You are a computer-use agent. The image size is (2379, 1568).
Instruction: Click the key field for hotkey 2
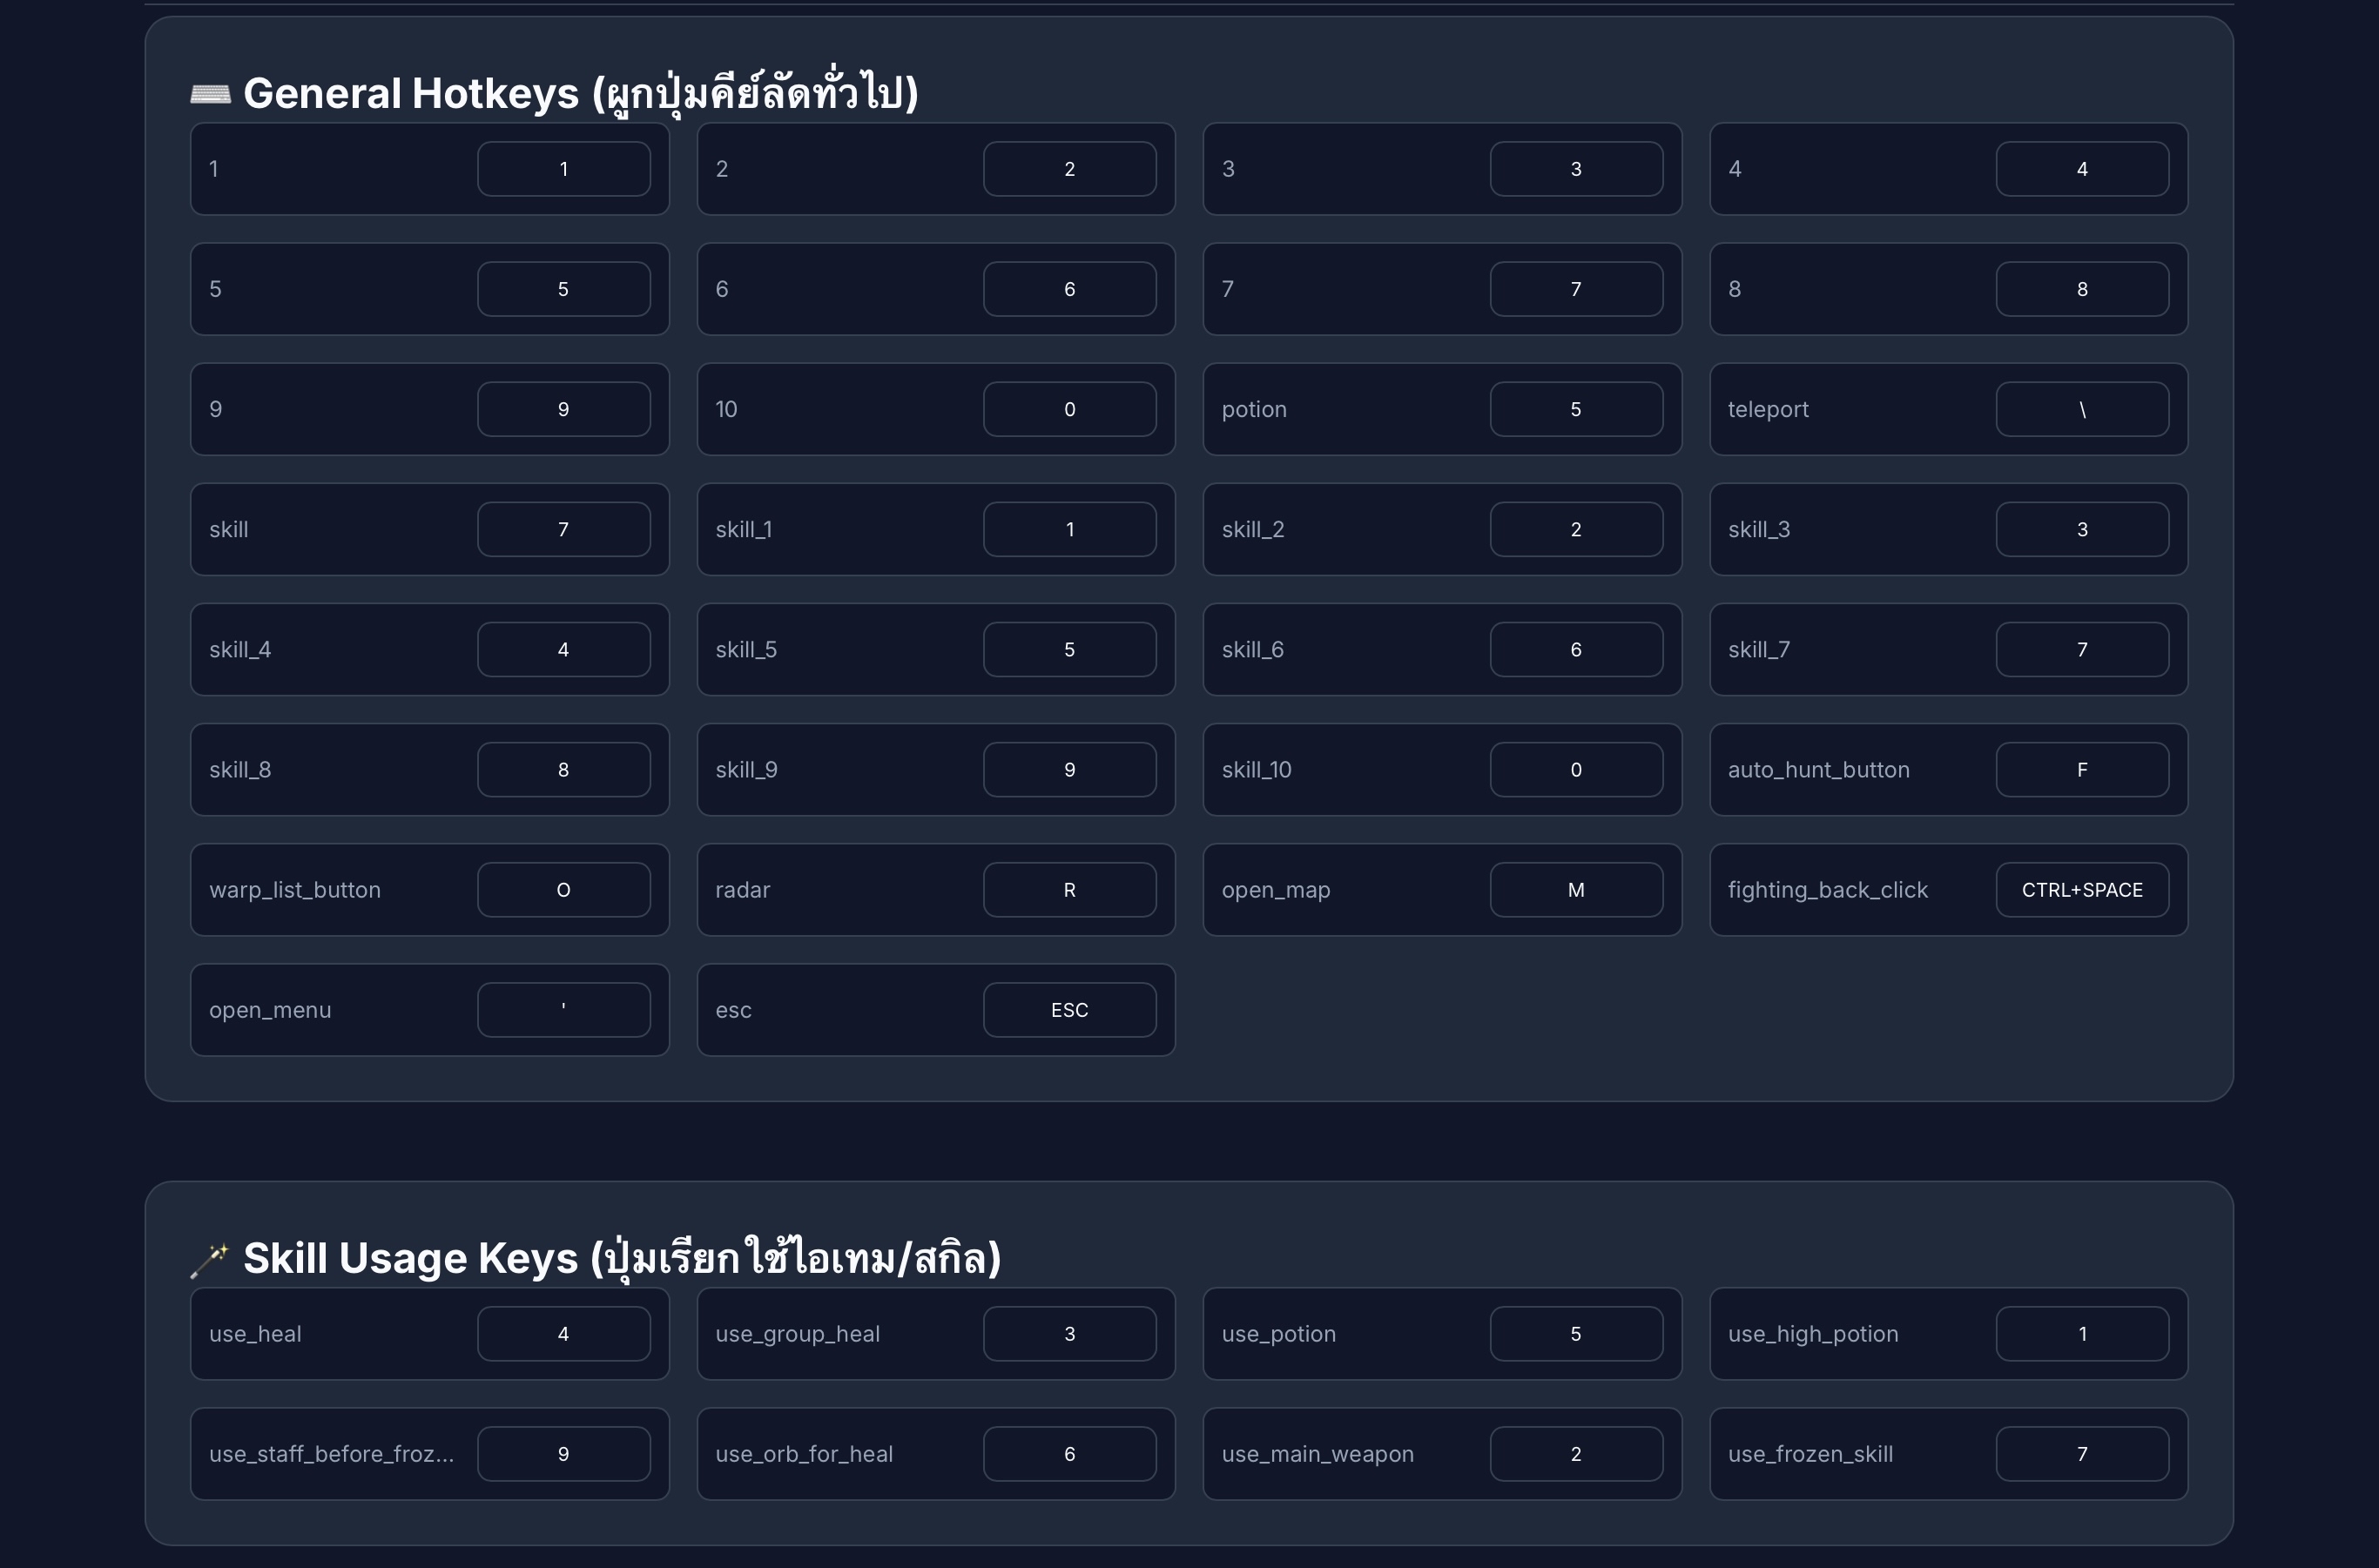[x=1069, y=169]
